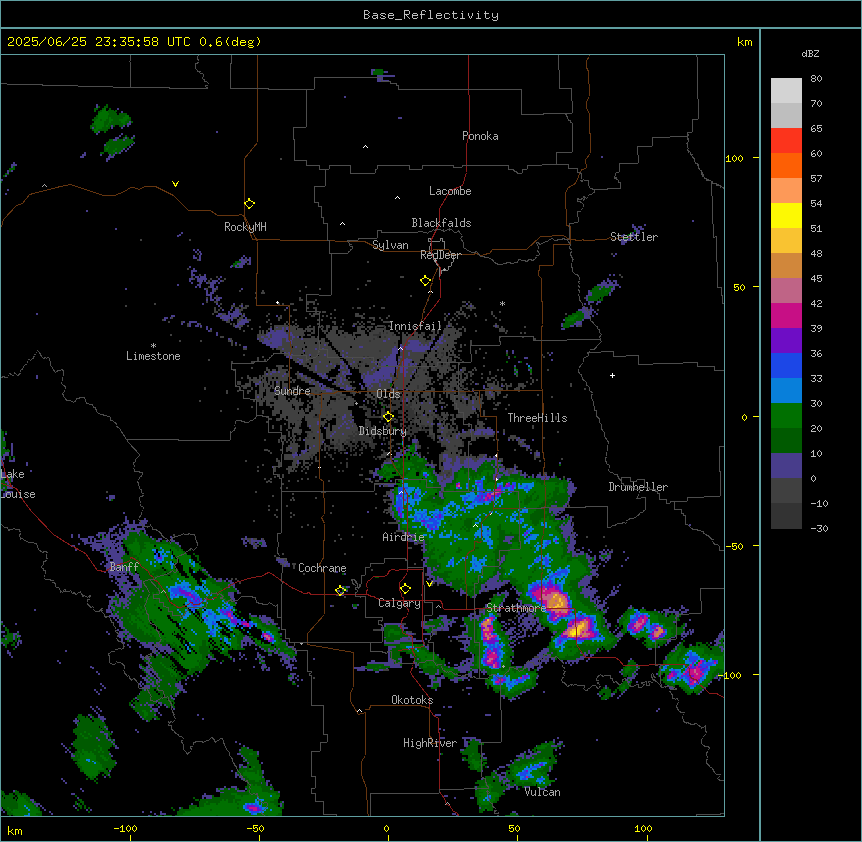Click the Cochrane city label
862x842 pixels.
[x=322, y=568]
